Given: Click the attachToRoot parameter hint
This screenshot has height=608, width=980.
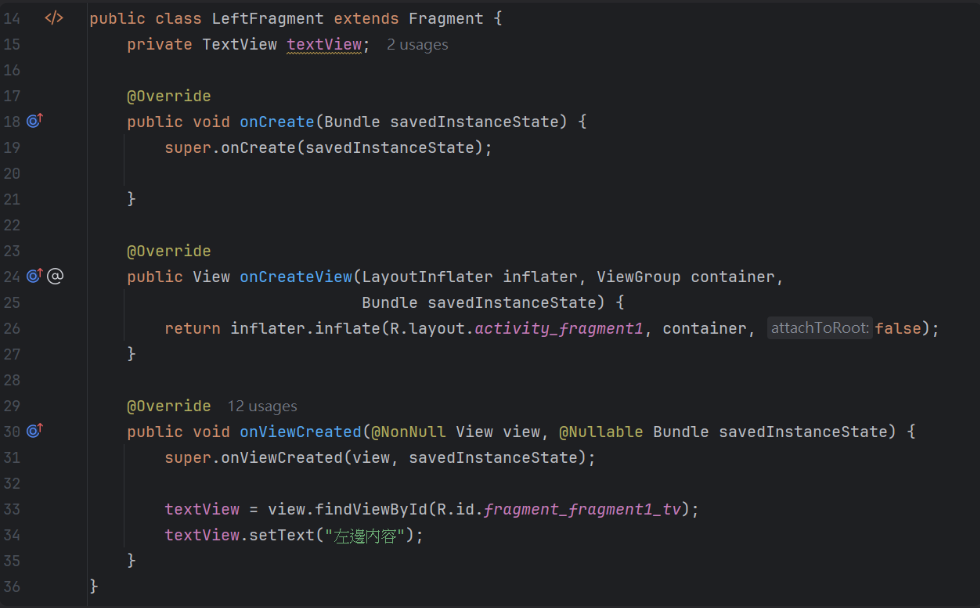Looking at the screenshot, I should [x=819, y=328].
